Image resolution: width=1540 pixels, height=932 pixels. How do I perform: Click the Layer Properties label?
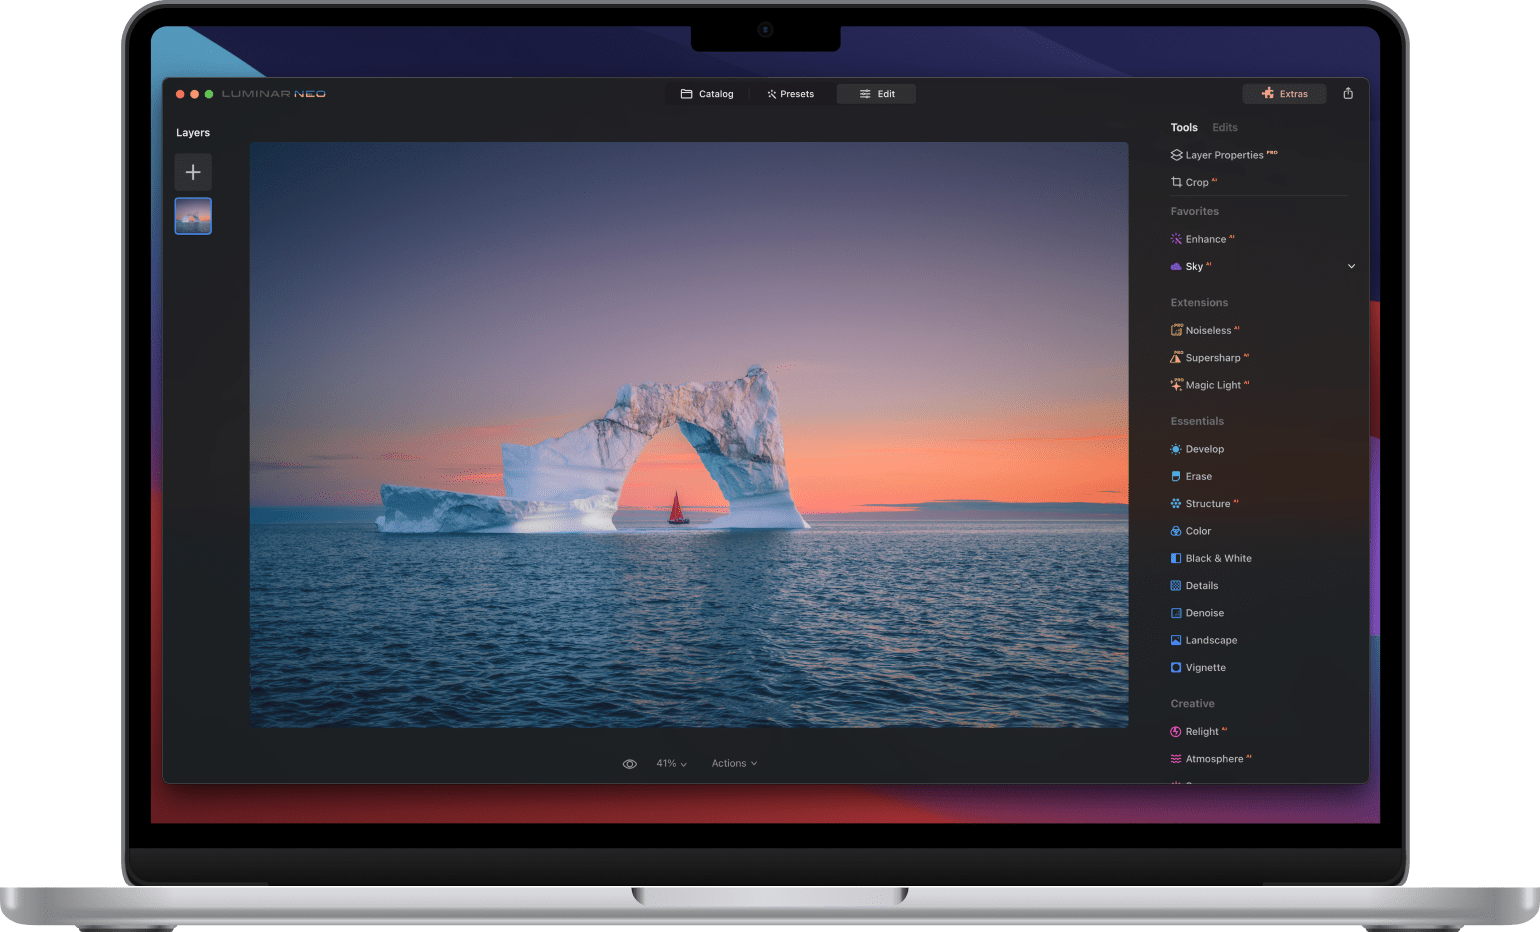coord(1224,155)
